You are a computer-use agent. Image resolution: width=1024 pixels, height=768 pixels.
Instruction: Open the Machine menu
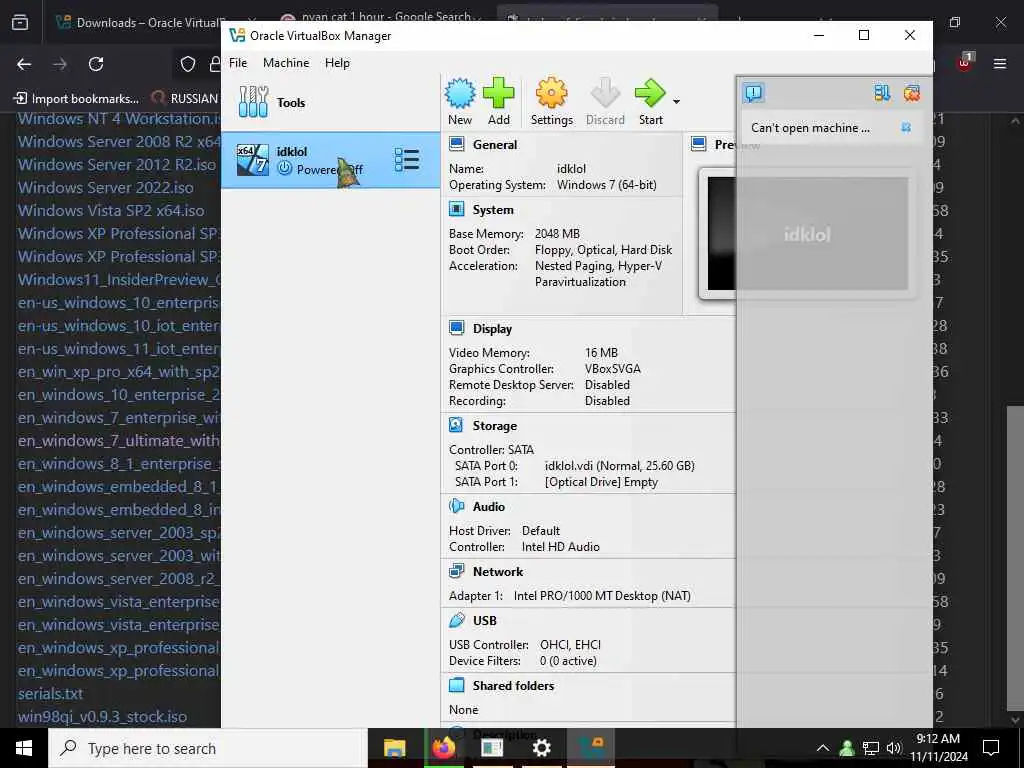tap(286, 63)
